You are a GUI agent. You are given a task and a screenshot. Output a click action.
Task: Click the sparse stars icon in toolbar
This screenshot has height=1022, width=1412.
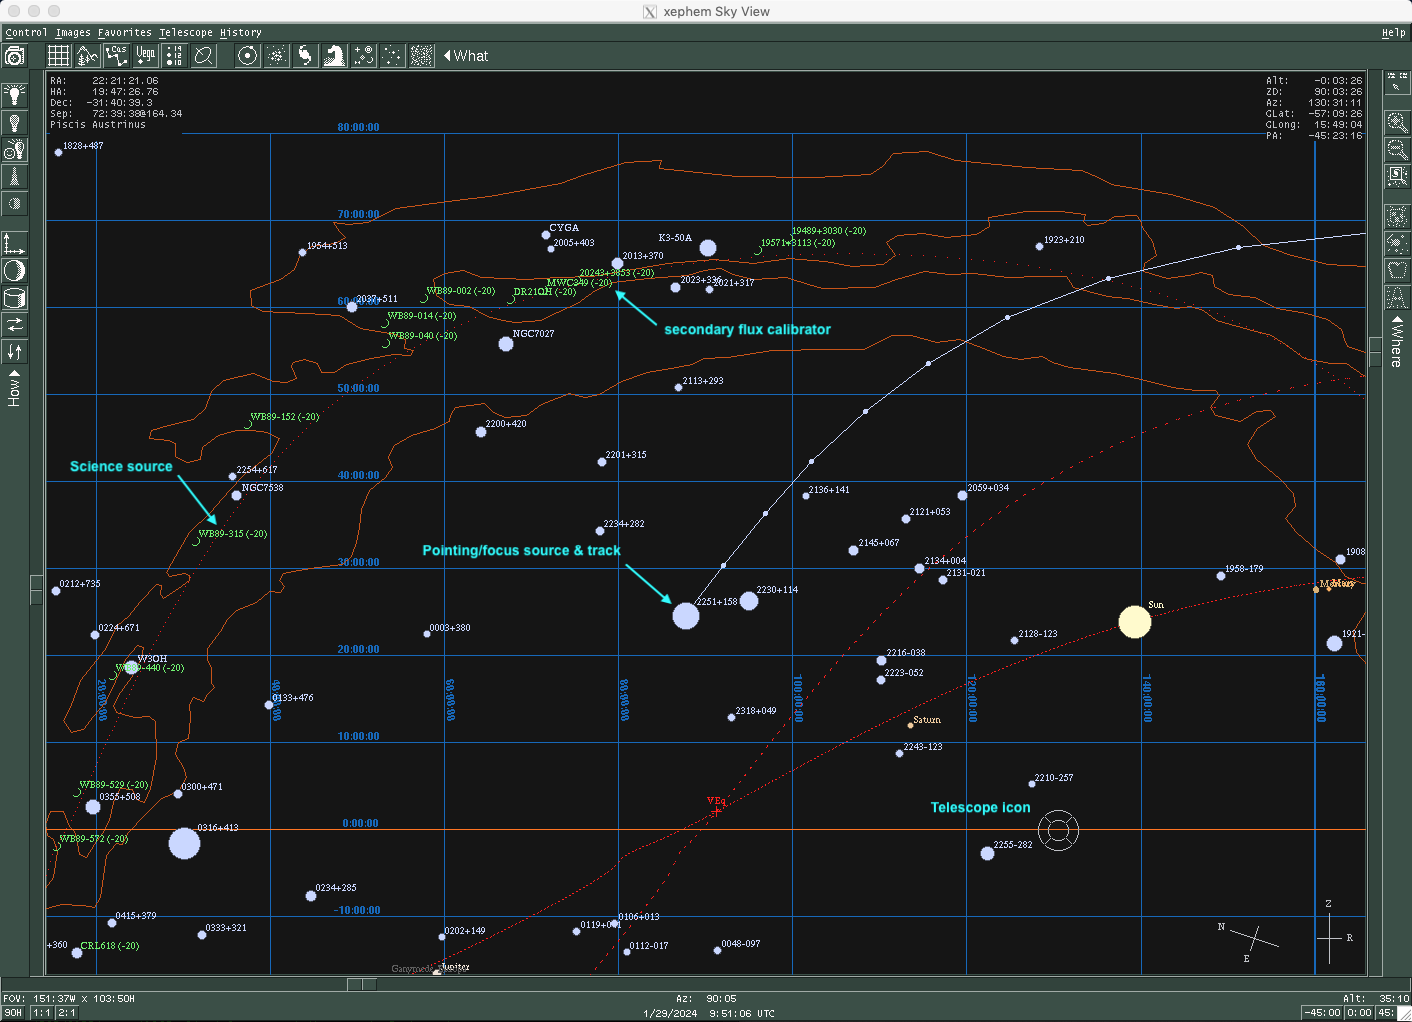[x=393, y=56]
